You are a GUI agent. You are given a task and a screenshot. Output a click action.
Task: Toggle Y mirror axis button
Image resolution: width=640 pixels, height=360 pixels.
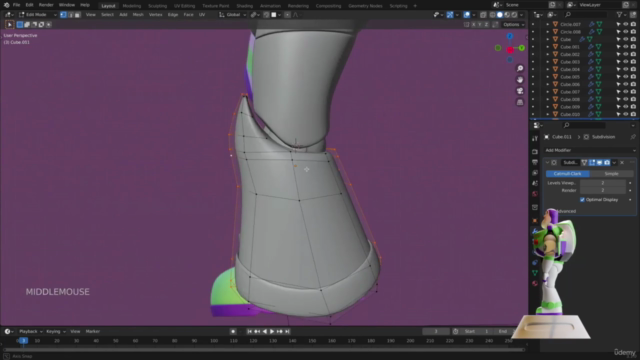pos(480,24)
